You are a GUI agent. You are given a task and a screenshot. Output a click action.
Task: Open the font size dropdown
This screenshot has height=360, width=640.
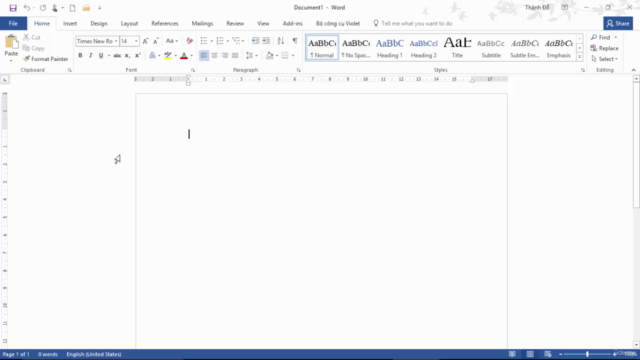click(x=136, y=41)
